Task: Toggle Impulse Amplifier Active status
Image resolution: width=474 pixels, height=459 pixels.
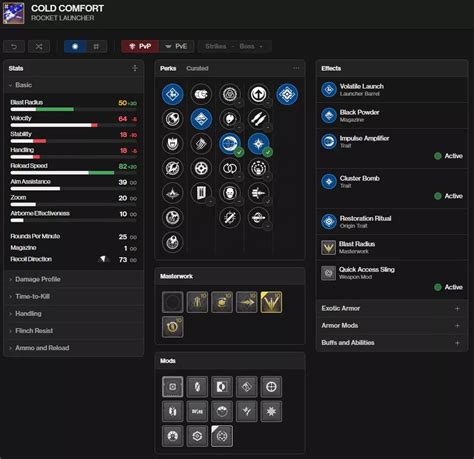Action: 449,156
